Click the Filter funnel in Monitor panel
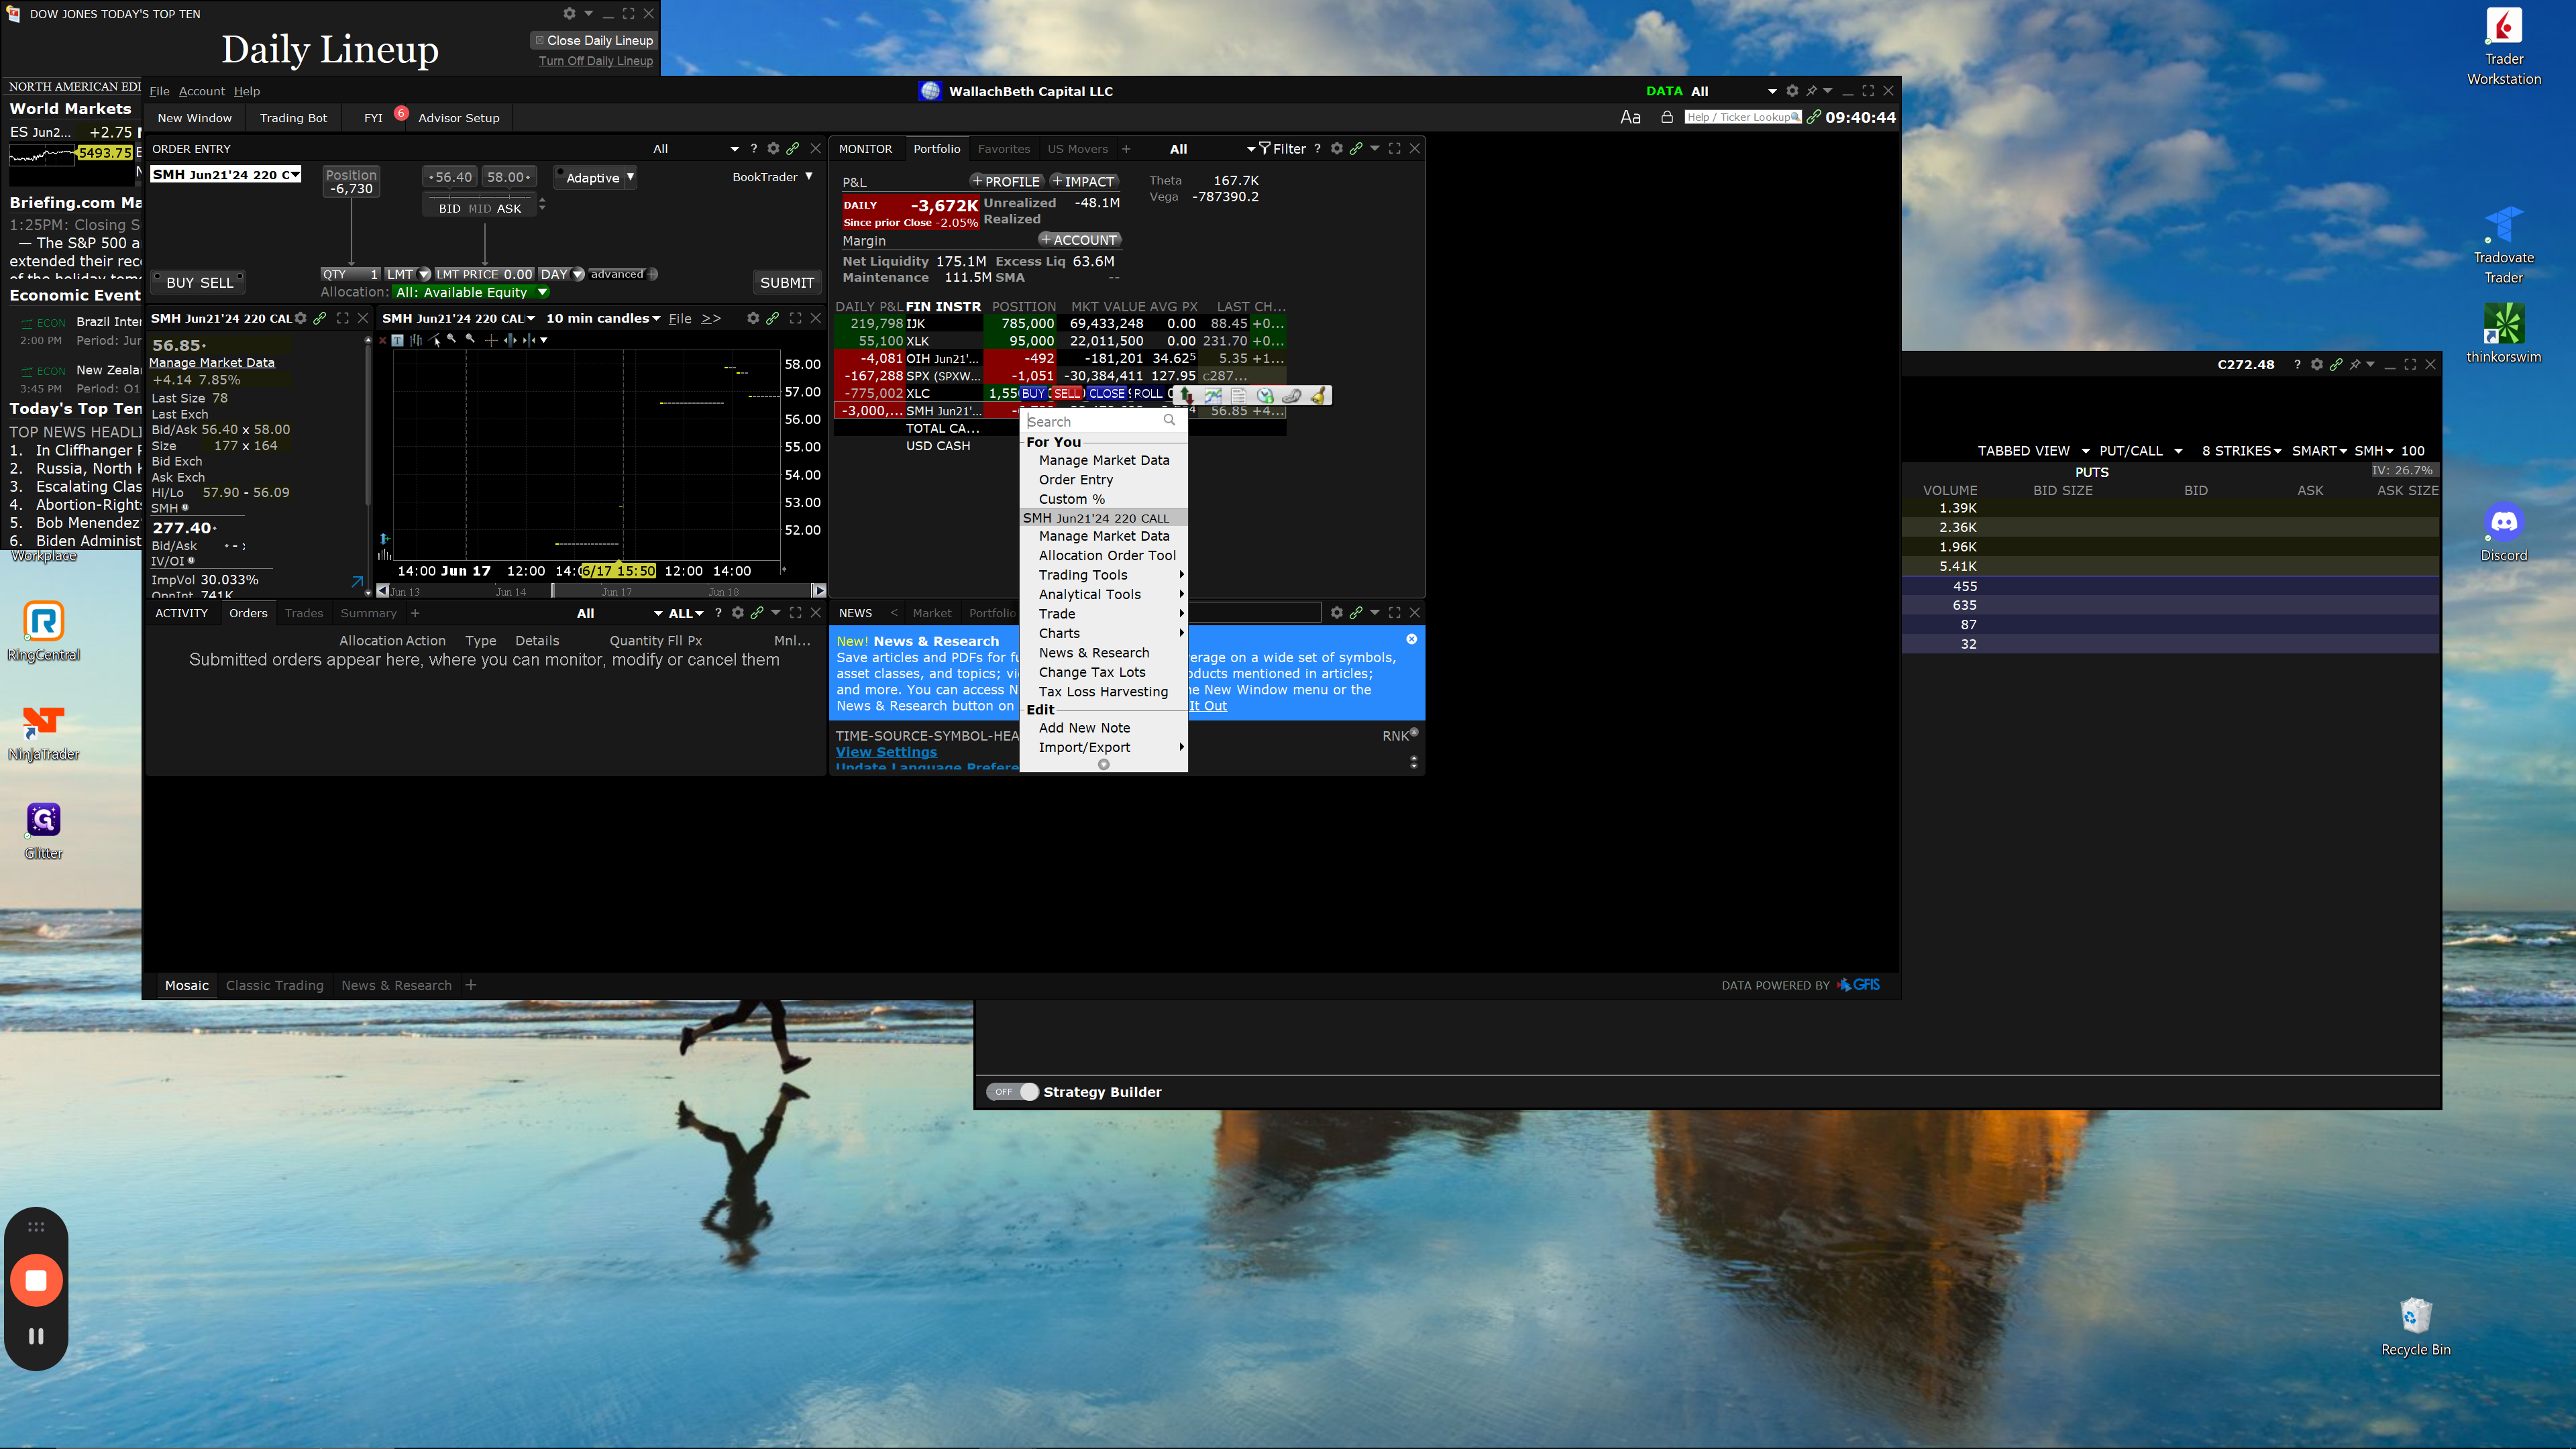 pos(1282,149)
